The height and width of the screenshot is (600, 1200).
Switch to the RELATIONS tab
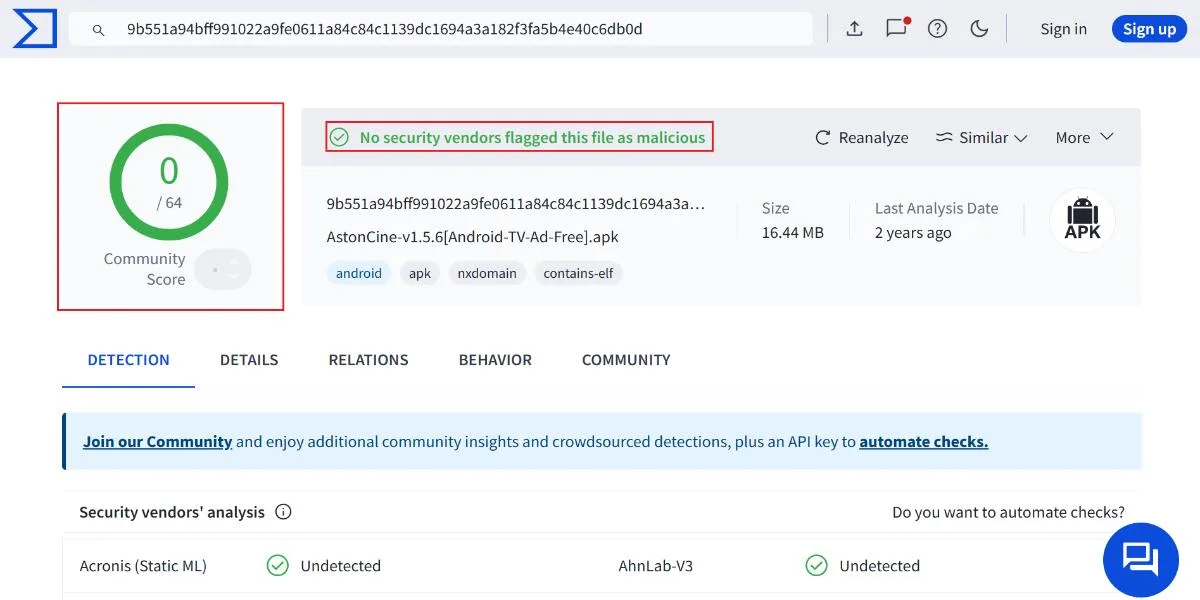[369, 360]
